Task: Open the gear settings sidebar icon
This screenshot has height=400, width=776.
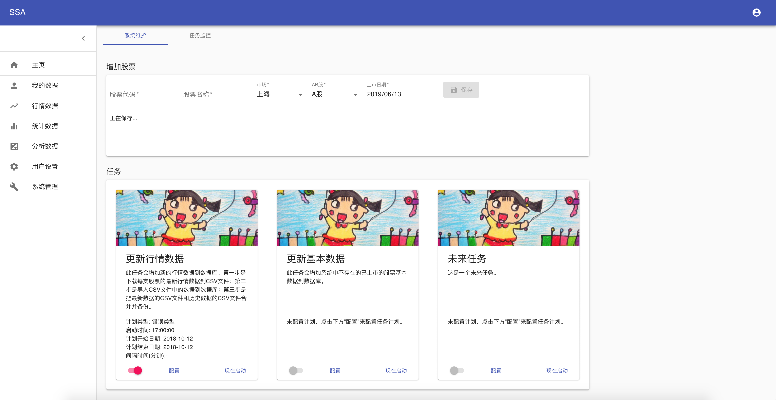Action: (x=14, y=166)
